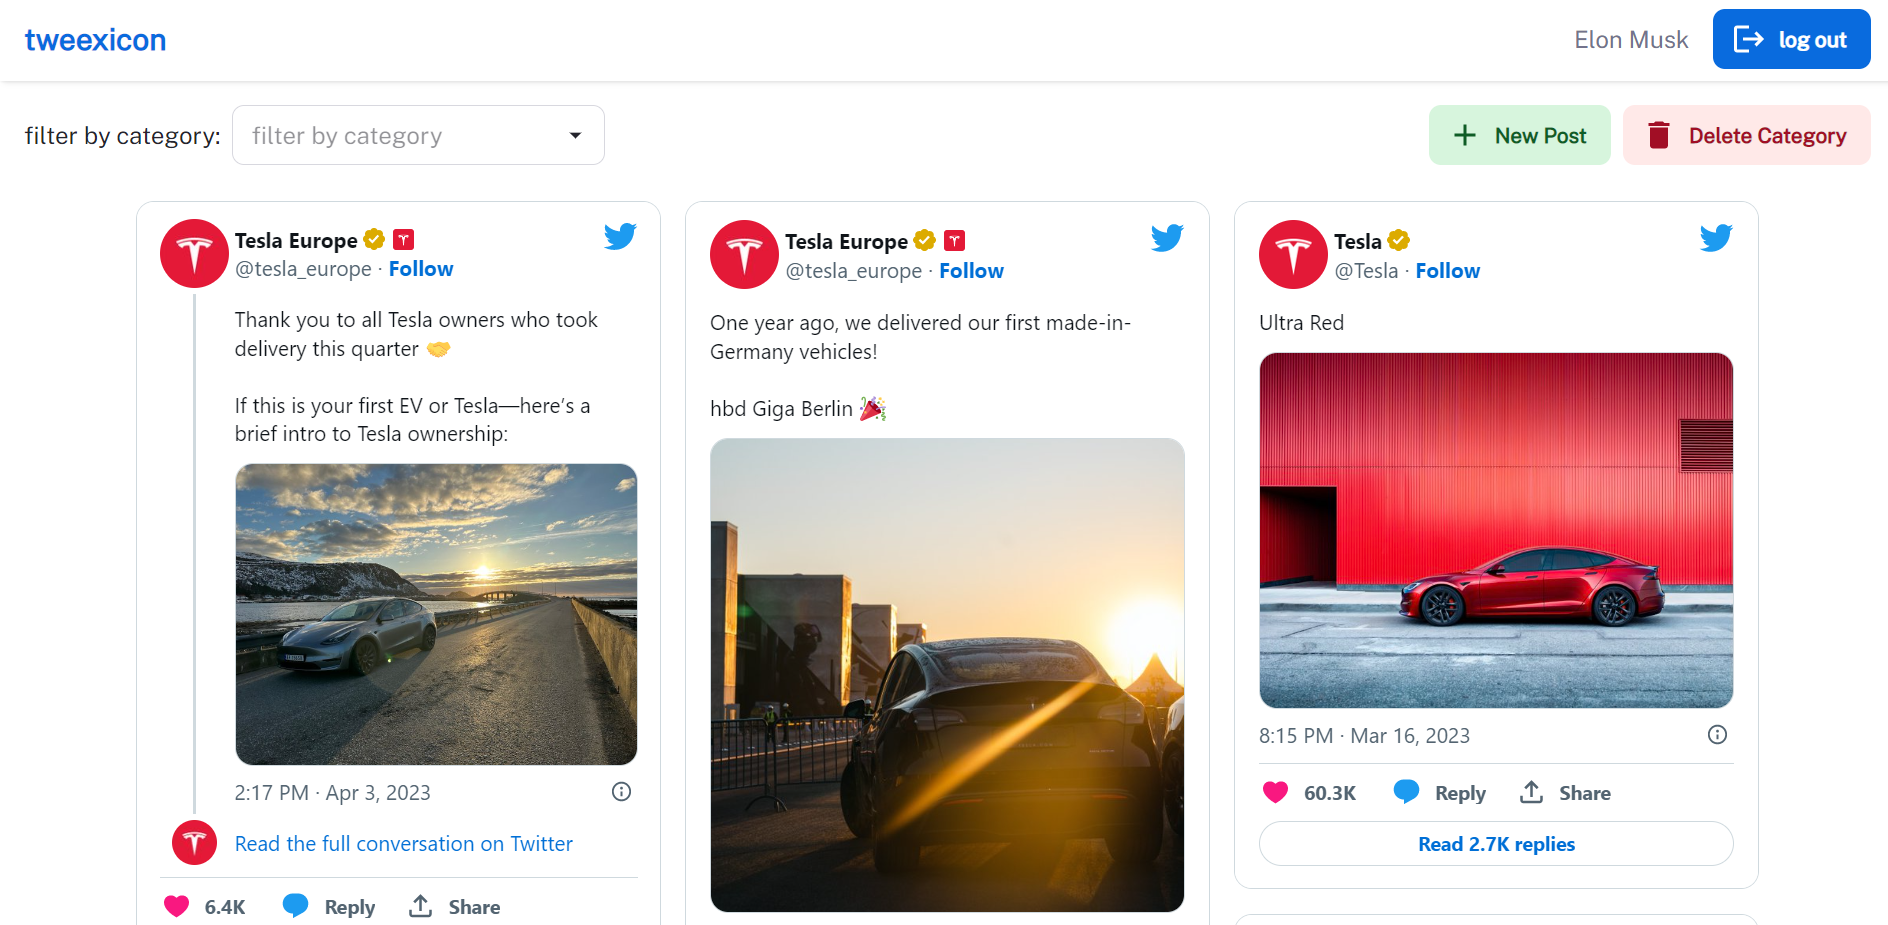Screen dimensions: 1888x925
Task: Click the red Tesla badge on the Giga Berlin tweet
Action: [955, 240]
